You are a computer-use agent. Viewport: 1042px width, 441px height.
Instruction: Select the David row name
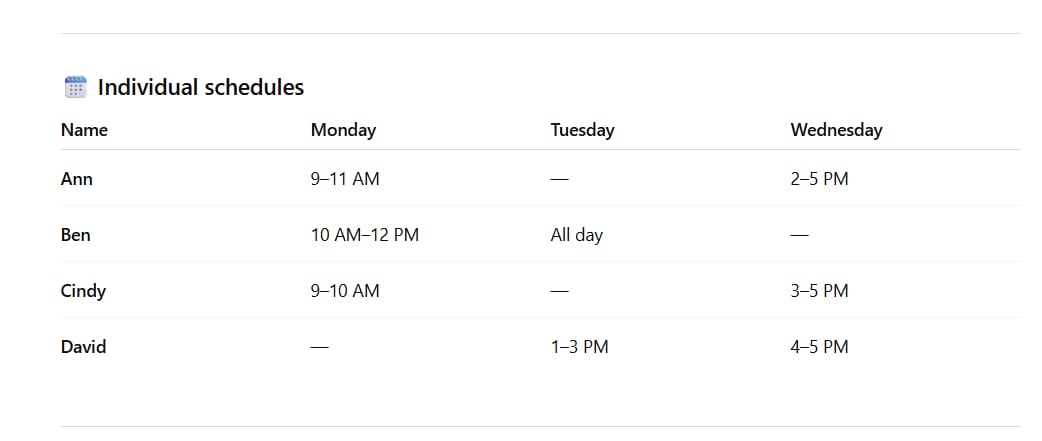click(84, 347)
